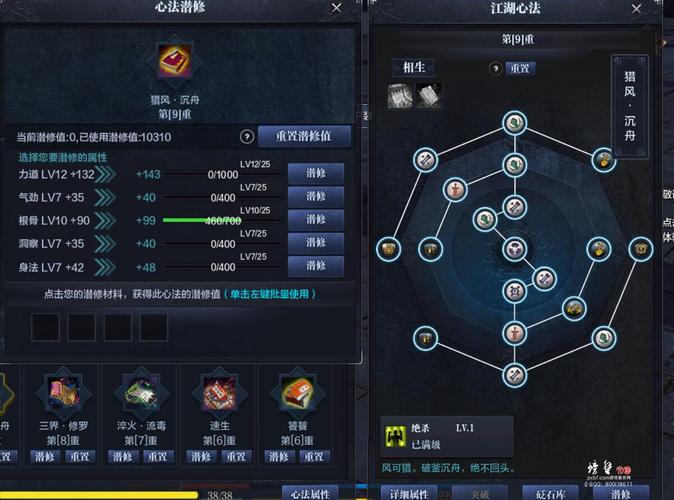Click the 根骨 green progress bar
This screenshot has height=500, width=674.
(202, 221)
